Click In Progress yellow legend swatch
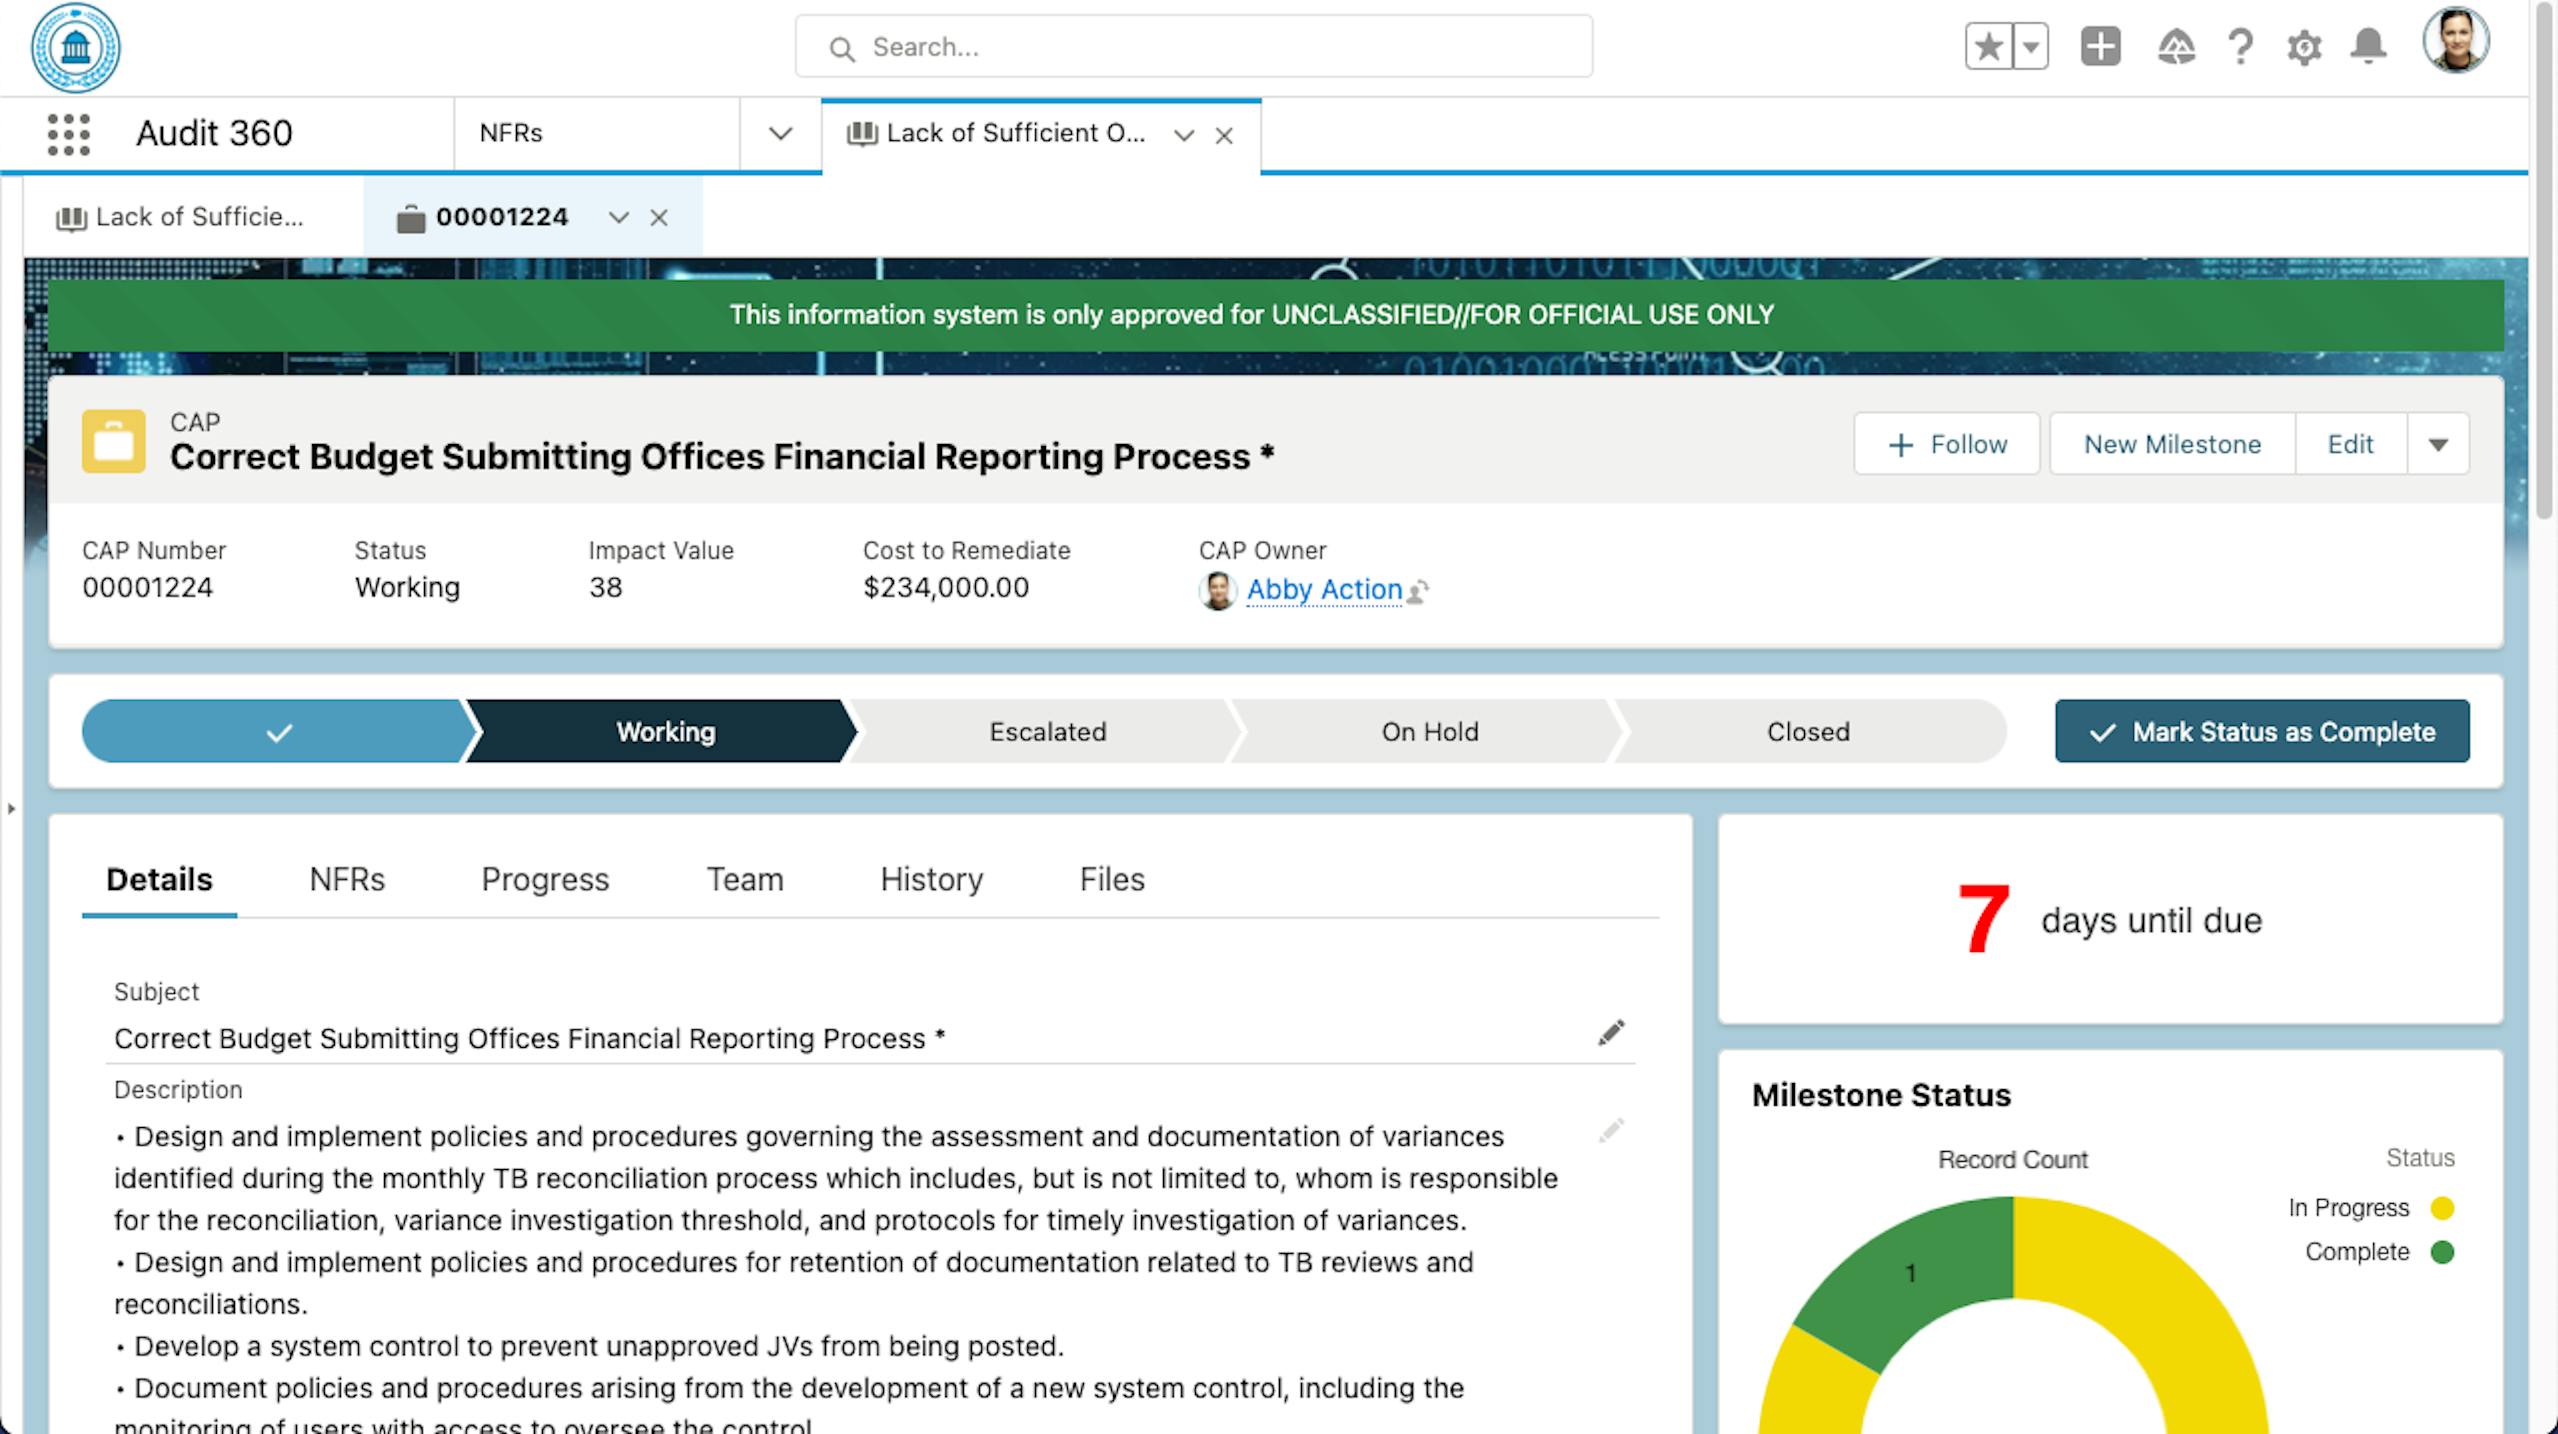Screen dimensions: 2558x1434 pos(2442,1208)
